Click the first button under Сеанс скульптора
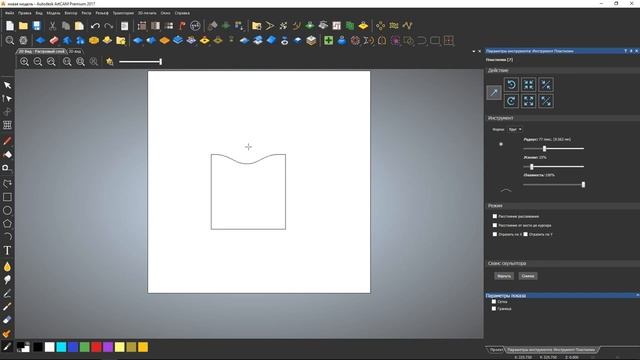640x360 pixels. 504,276
